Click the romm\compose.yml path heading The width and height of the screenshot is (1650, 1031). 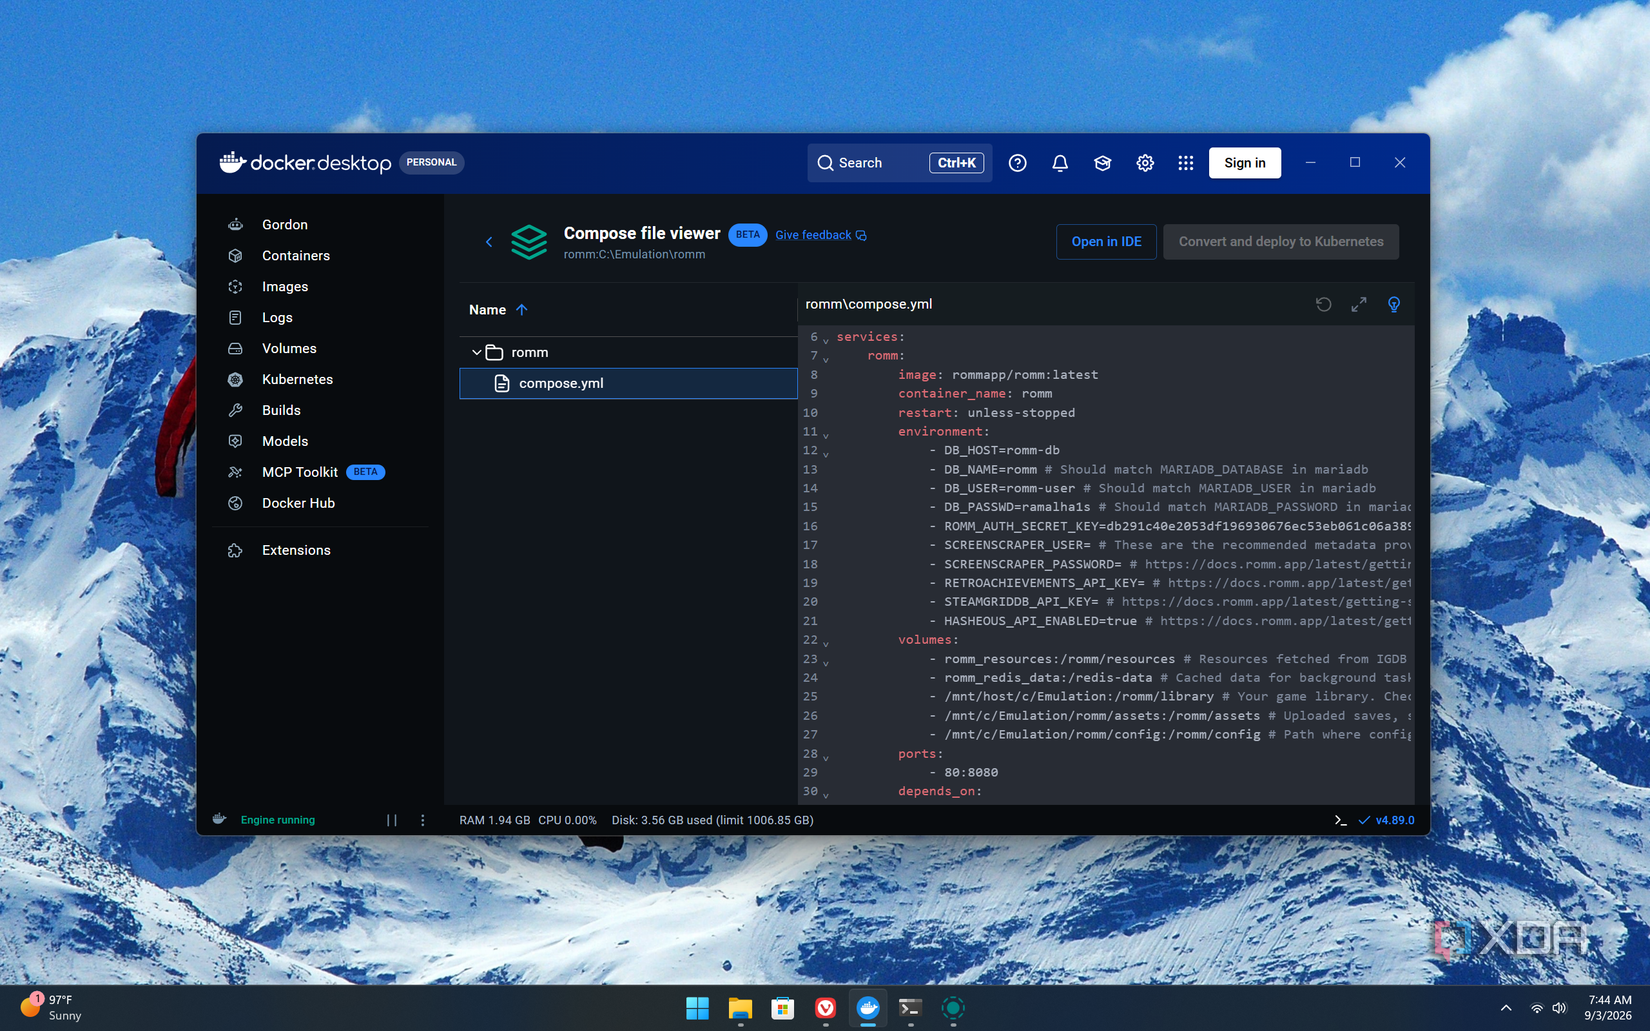coord(868,304)
